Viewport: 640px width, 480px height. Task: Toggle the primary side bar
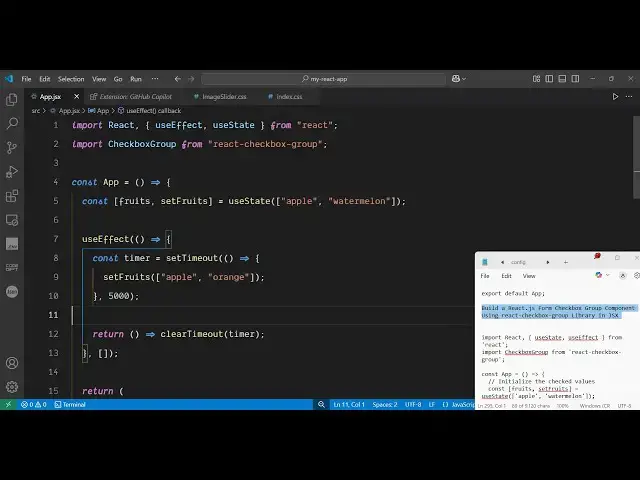tap(549, 79)
